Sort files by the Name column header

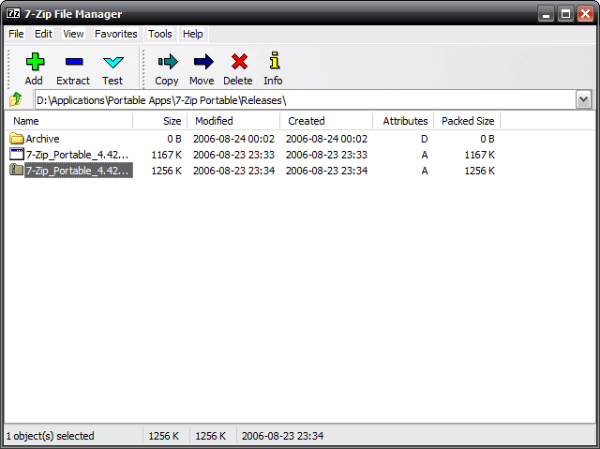coord(68,121)
